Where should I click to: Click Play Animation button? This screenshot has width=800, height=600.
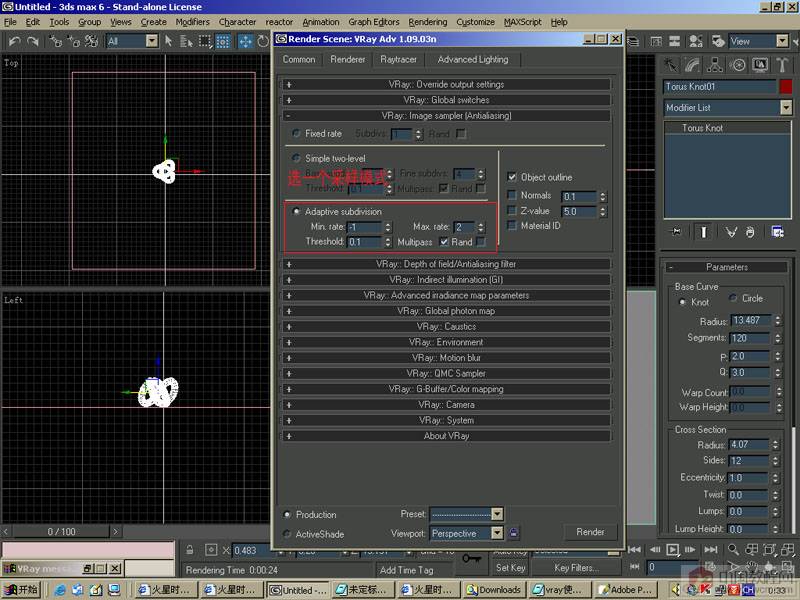(672, 549)
